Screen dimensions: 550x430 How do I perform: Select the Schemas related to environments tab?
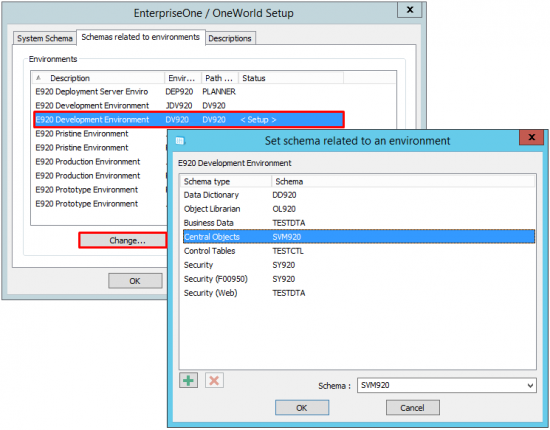point(141,37)
